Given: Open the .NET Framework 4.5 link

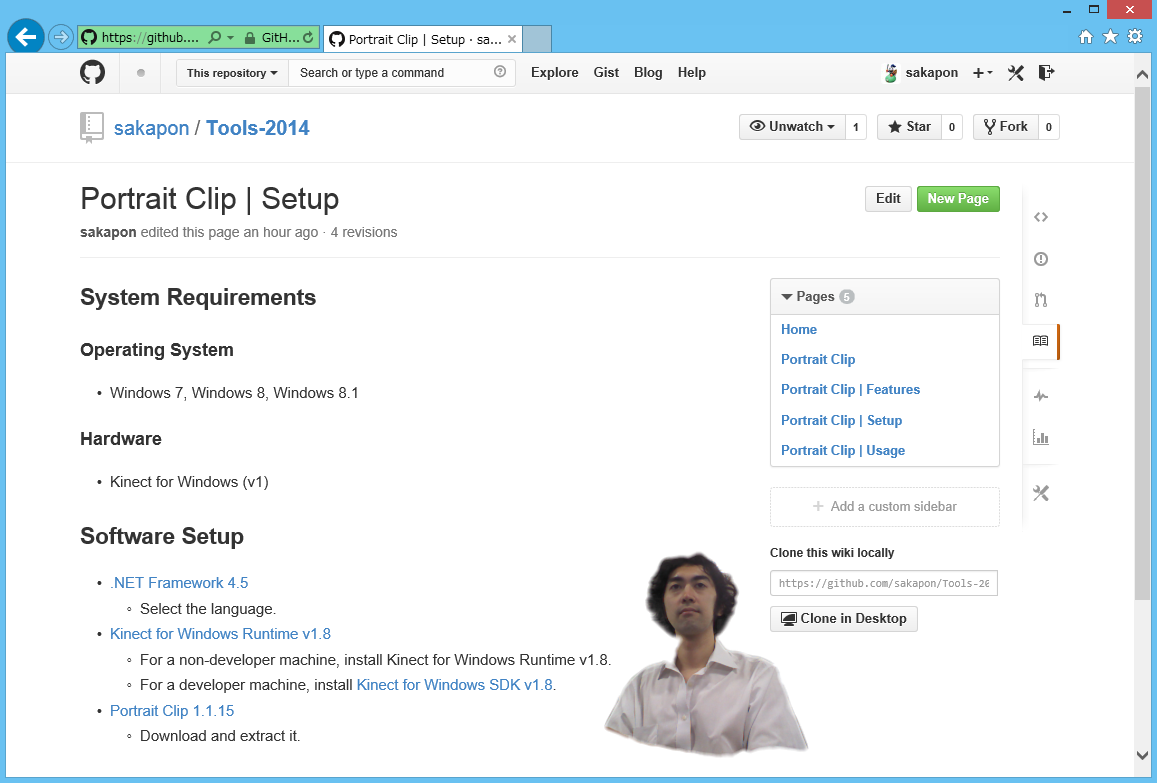Looking at the screenshot, I should click(x=179, y=582).
